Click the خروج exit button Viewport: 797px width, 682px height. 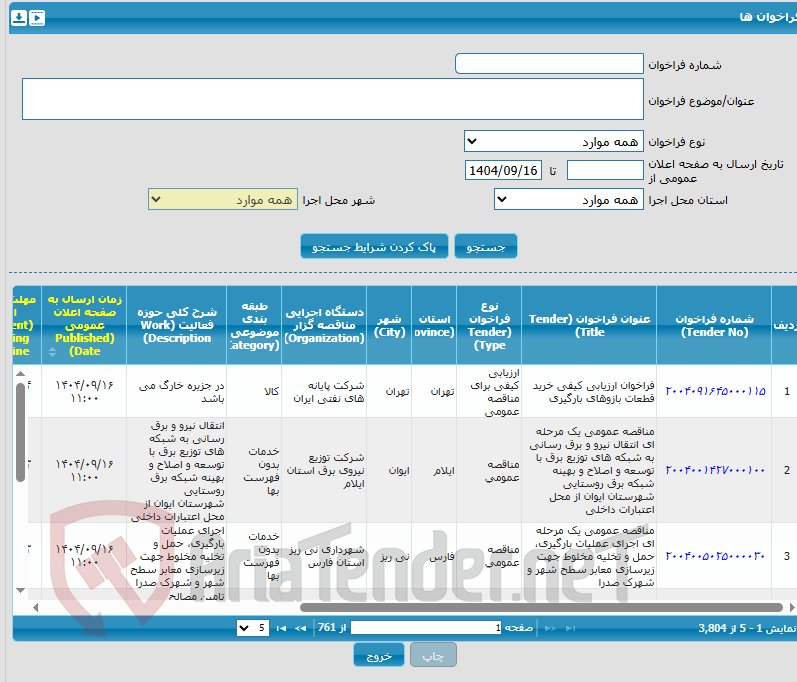pos(379,655)
